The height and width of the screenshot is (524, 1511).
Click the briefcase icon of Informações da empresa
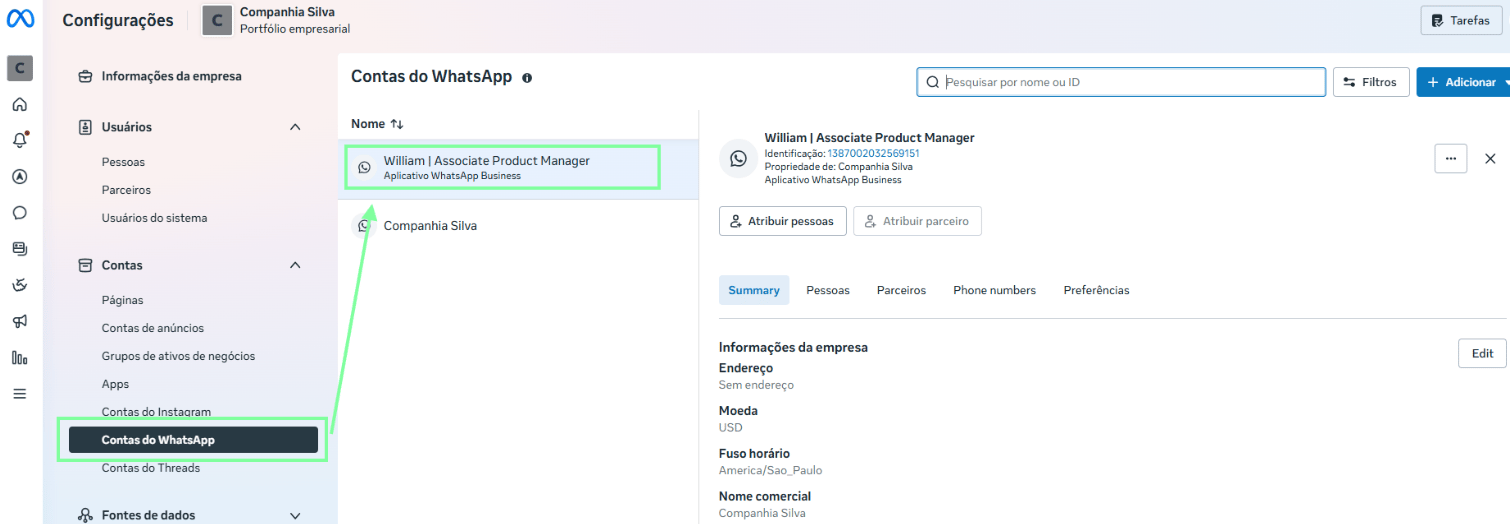[x=85, y=76]
